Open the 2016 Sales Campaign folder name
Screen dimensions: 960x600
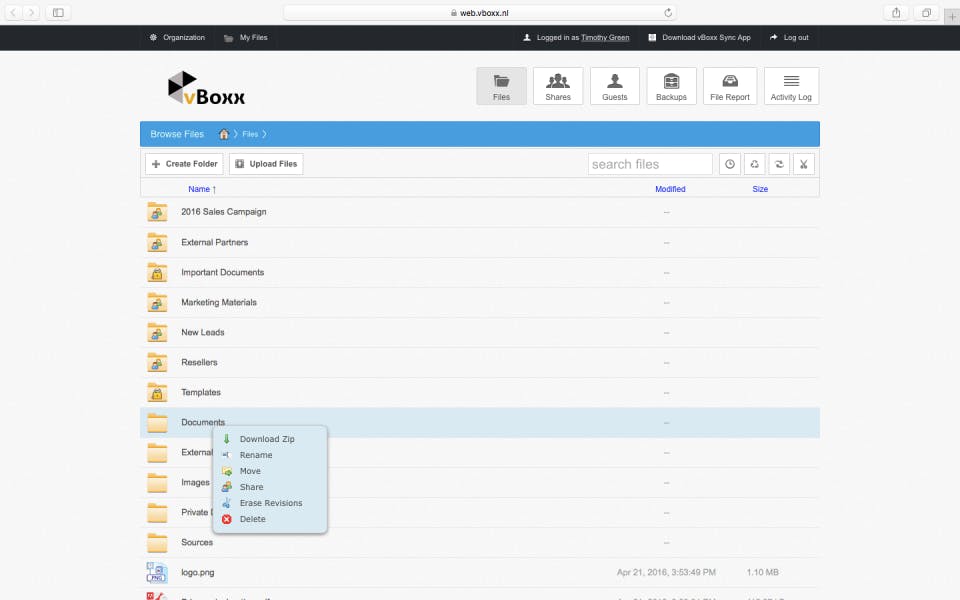pos(223,212)
